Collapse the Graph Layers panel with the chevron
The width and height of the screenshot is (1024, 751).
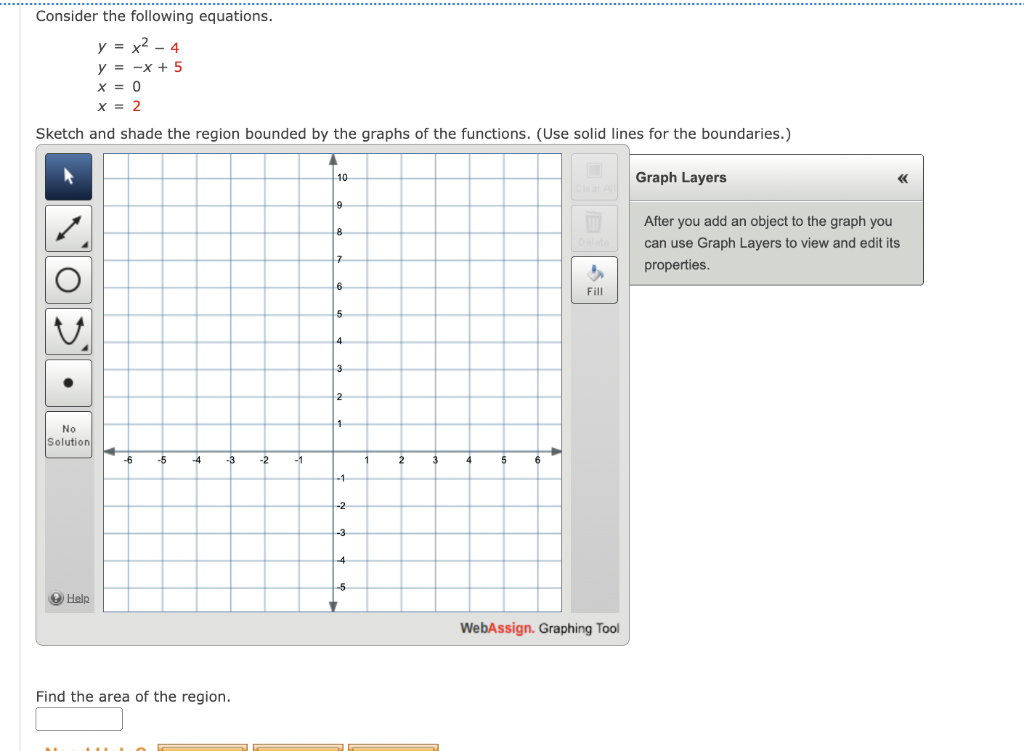point(902,178)
